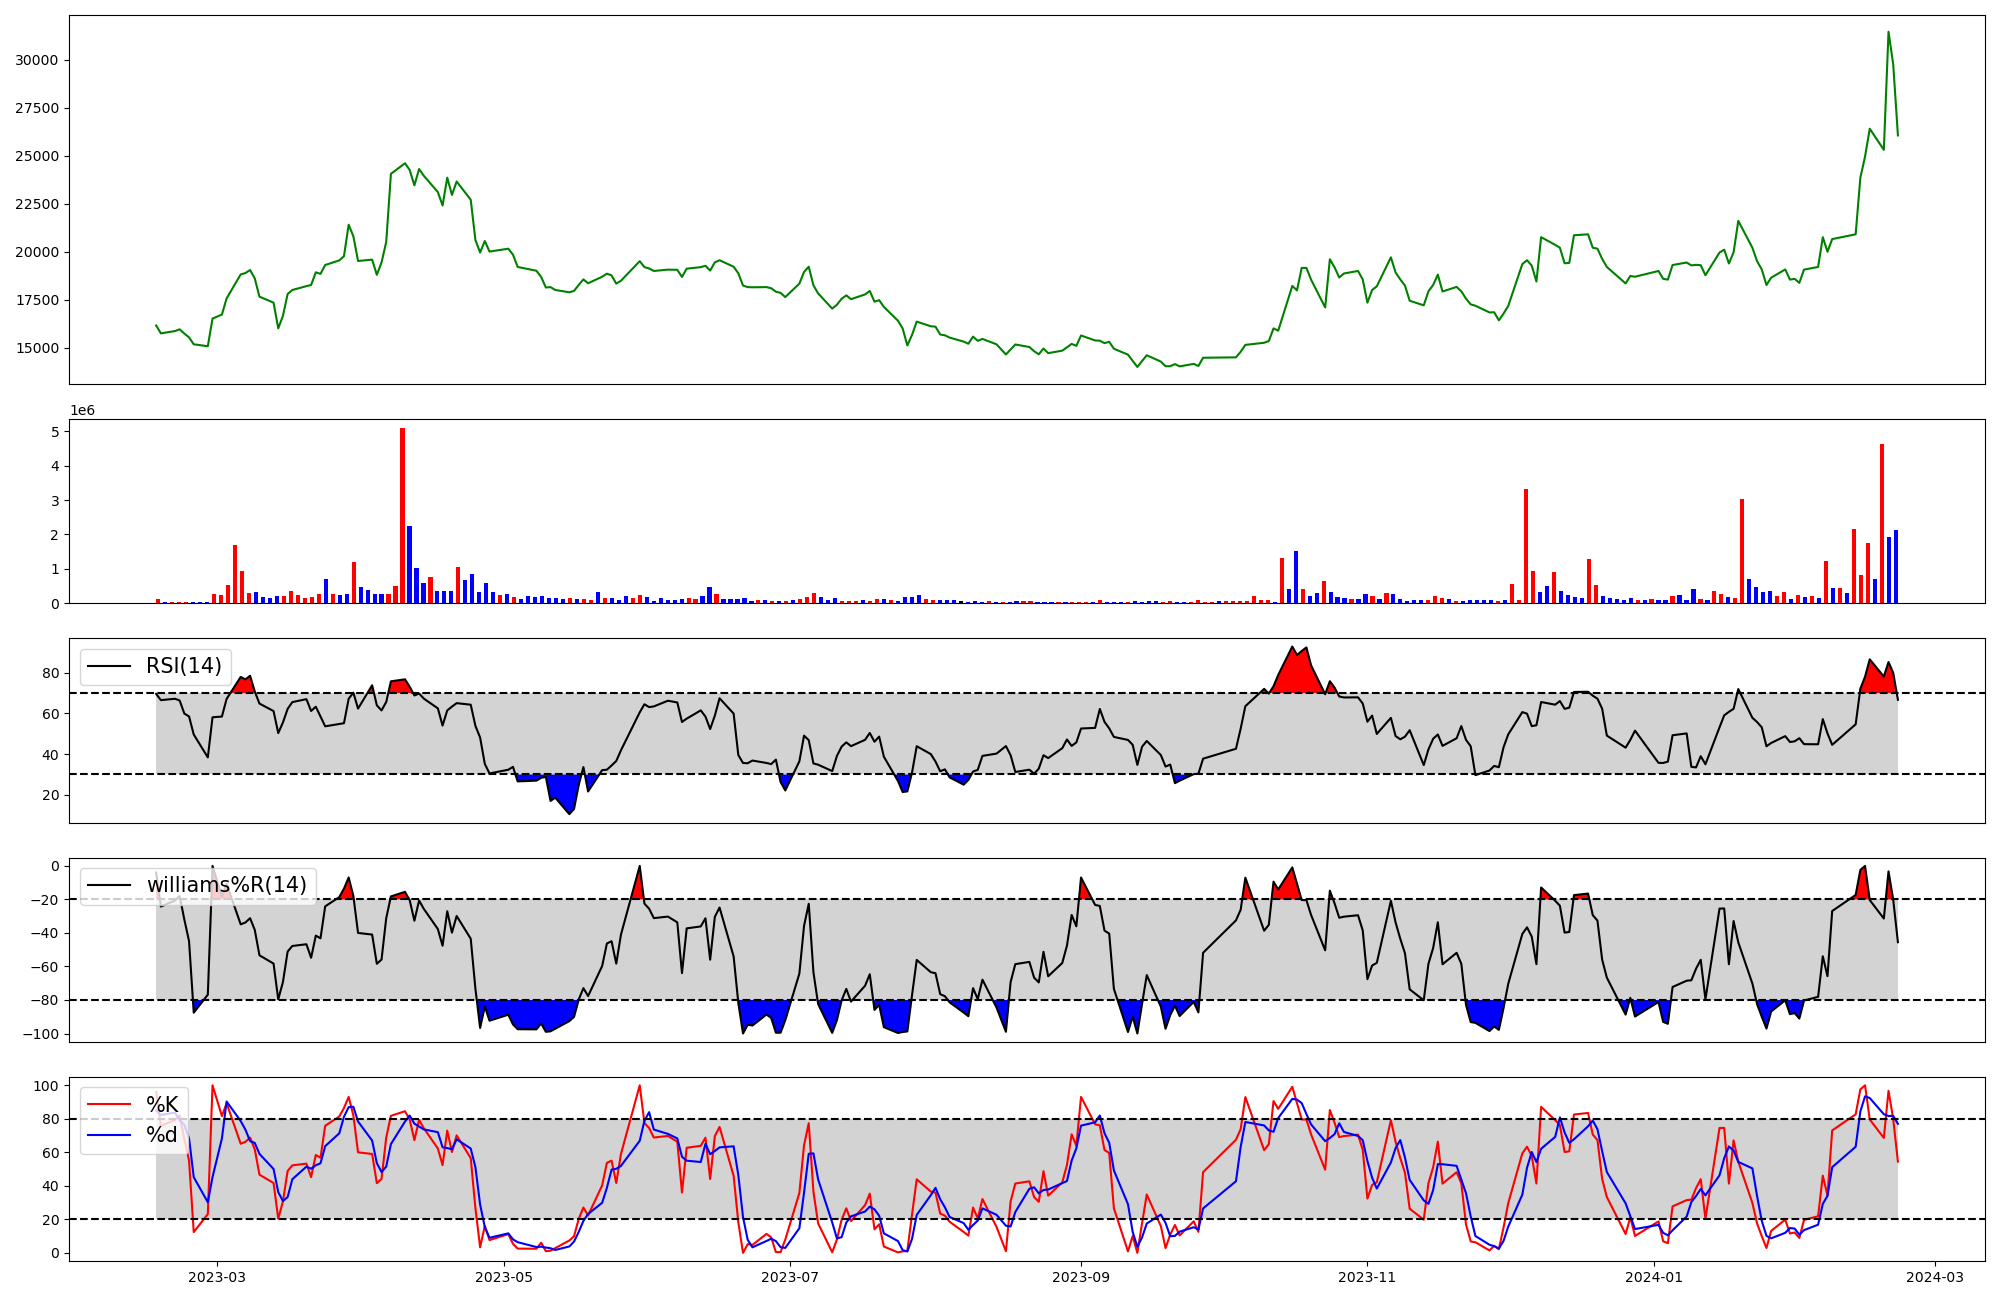The width and height of the screenshot is (2000, 1300).
Task: Click the %d legend entry
Action: point(162,1135)
